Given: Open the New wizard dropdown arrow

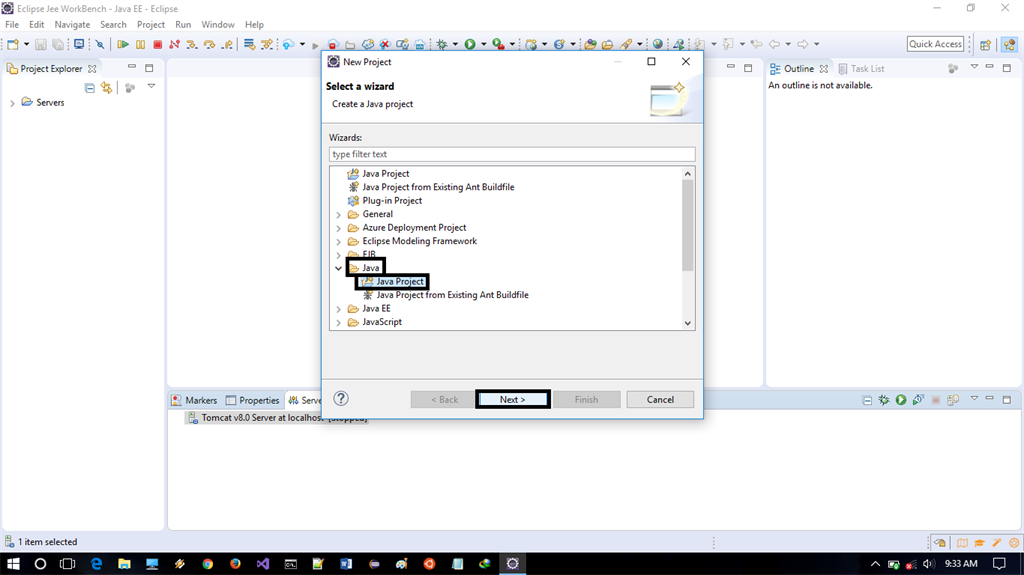Looking at the screenshot, I should (26, 44).
